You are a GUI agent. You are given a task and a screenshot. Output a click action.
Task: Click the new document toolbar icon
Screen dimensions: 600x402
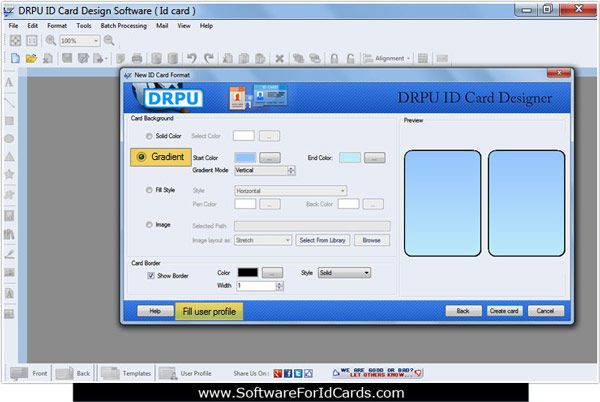click(15, 58)
